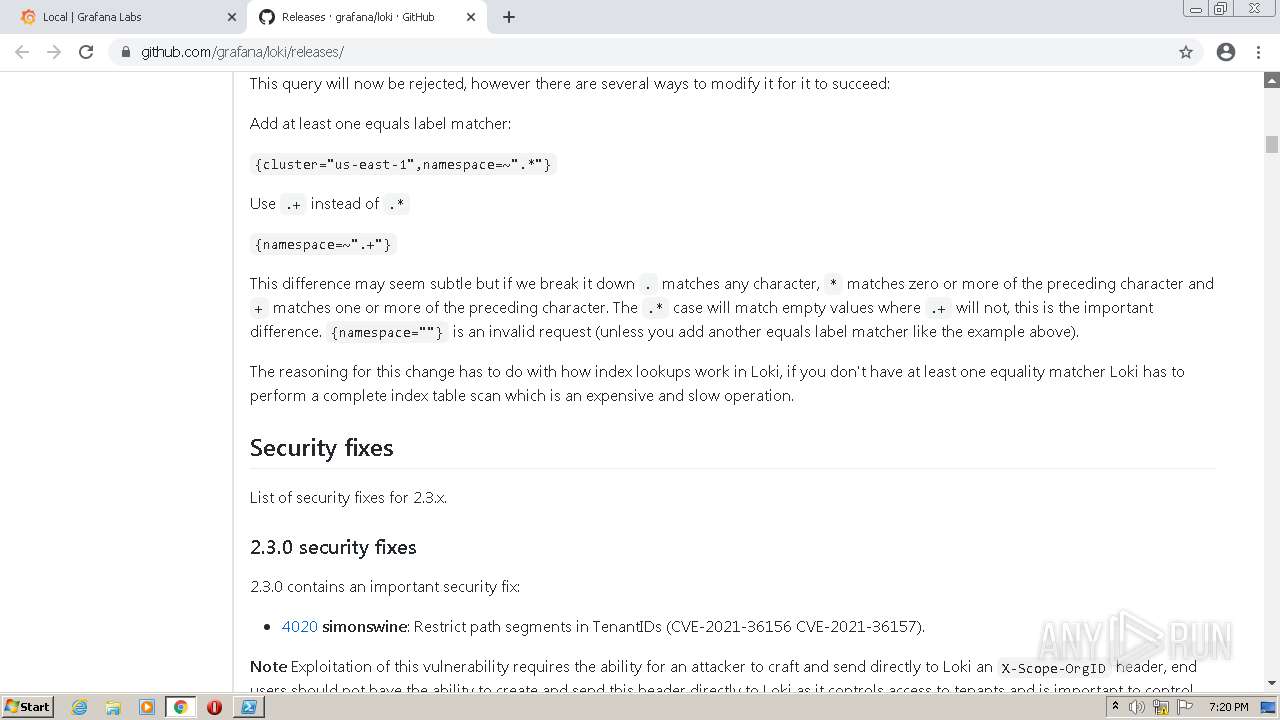The height and width of the screenshot is (720, 1280).
Task: Open the Chrome profile avatar menu
Action: (1226, 52)
